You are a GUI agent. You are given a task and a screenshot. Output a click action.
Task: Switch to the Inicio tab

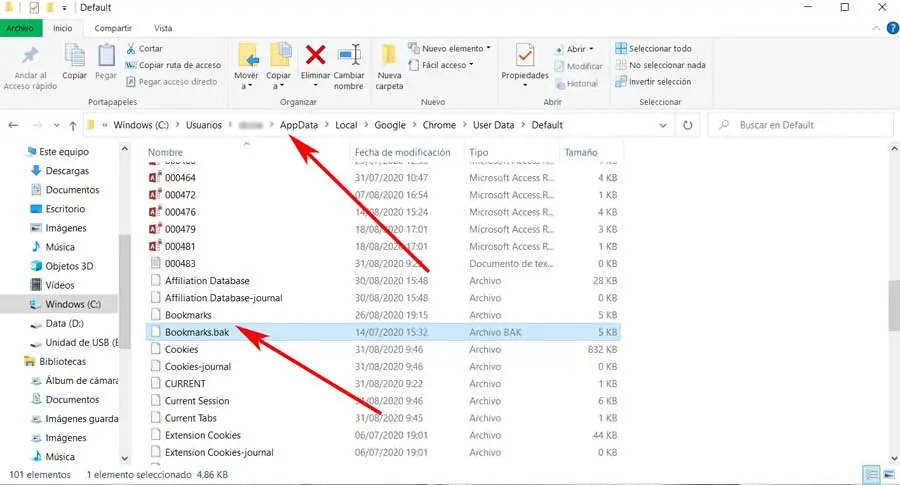(x=63, y=28)
